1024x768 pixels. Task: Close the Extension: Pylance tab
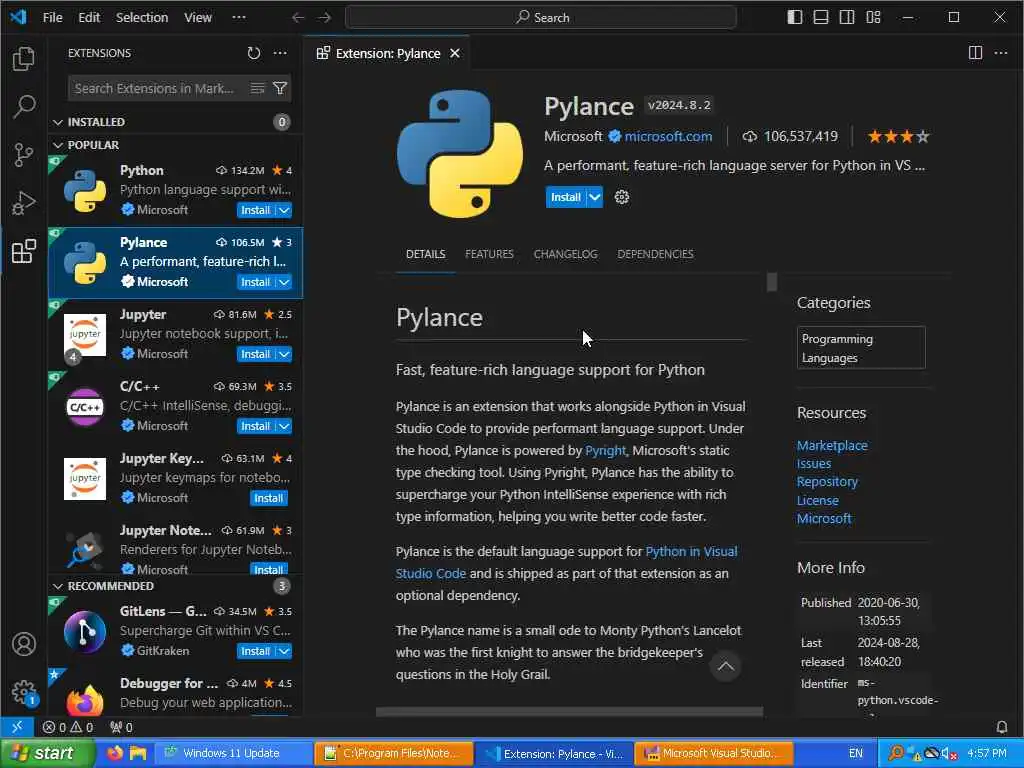coord(455,53)
